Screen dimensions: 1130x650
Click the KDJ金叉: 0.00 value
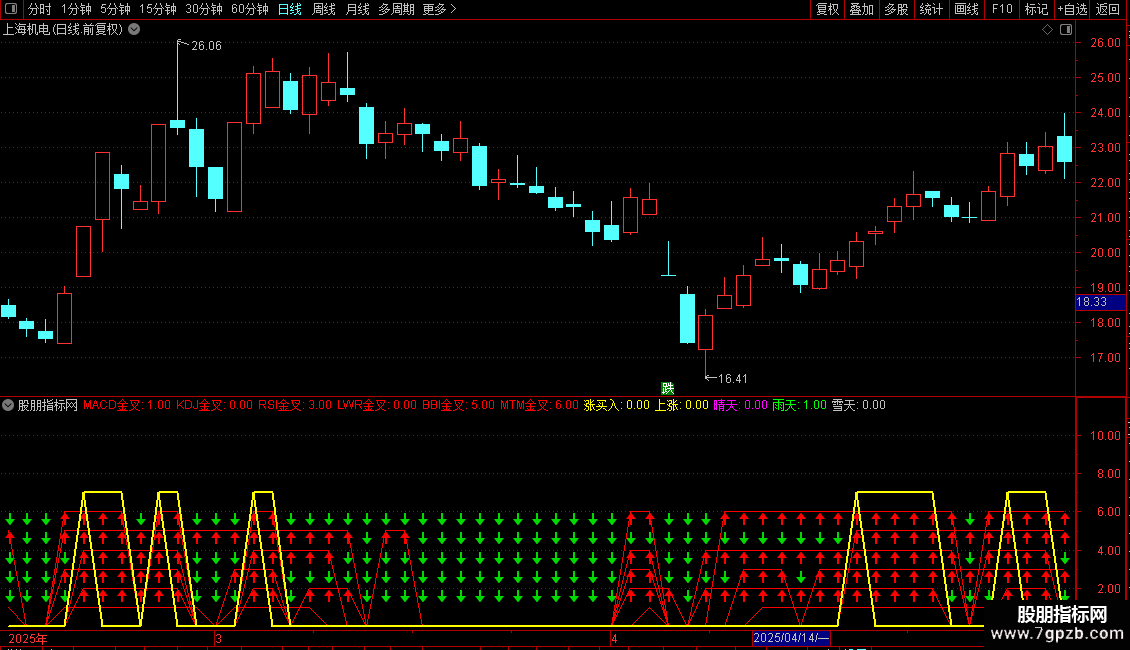click(x=215, y=405)
